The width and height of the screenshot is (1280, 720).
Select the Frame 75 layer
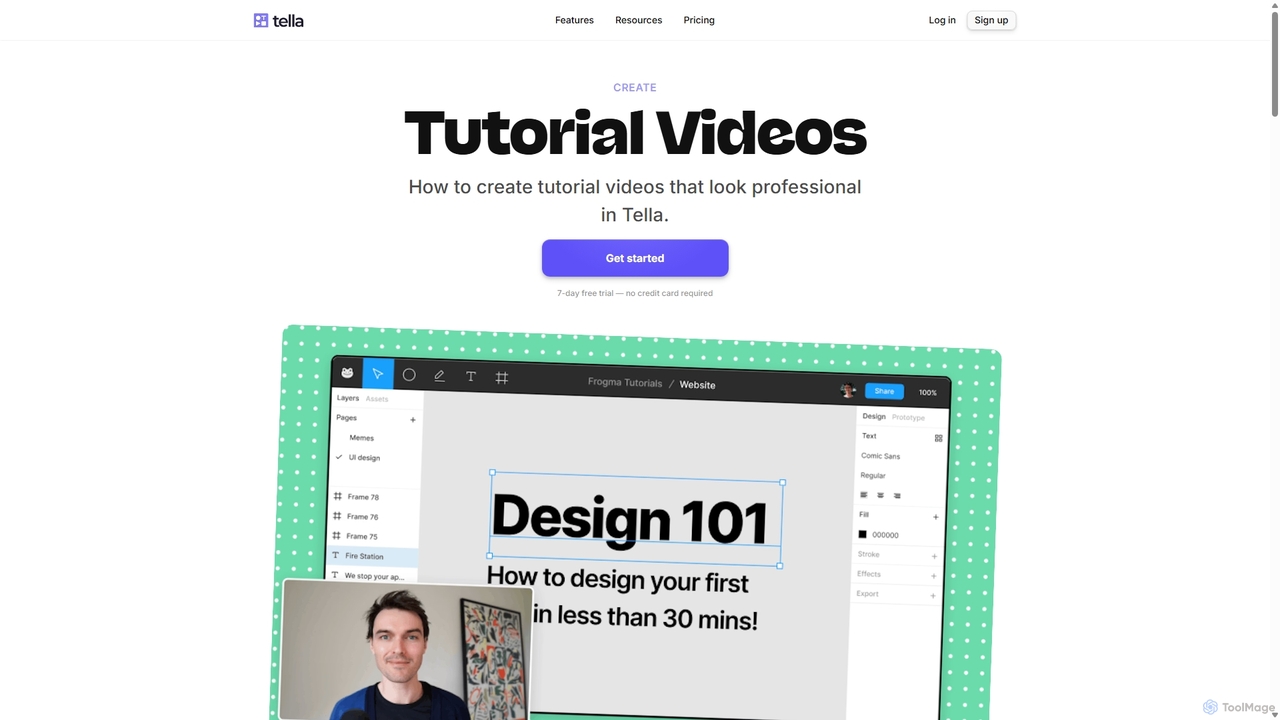(x=361, y=536)
